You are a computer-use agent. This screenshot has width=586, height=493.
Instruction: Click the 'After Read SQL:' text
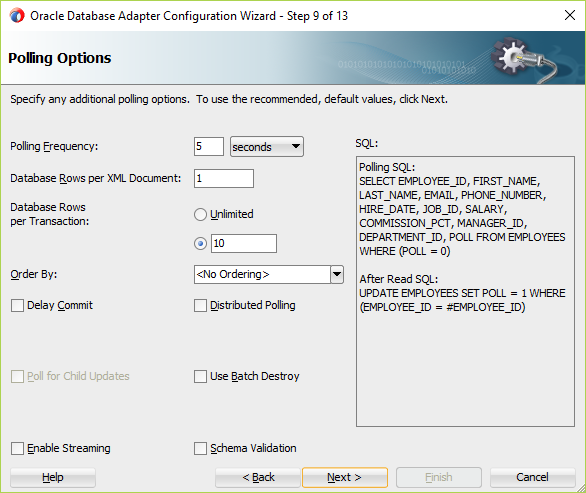click(398, 279)
